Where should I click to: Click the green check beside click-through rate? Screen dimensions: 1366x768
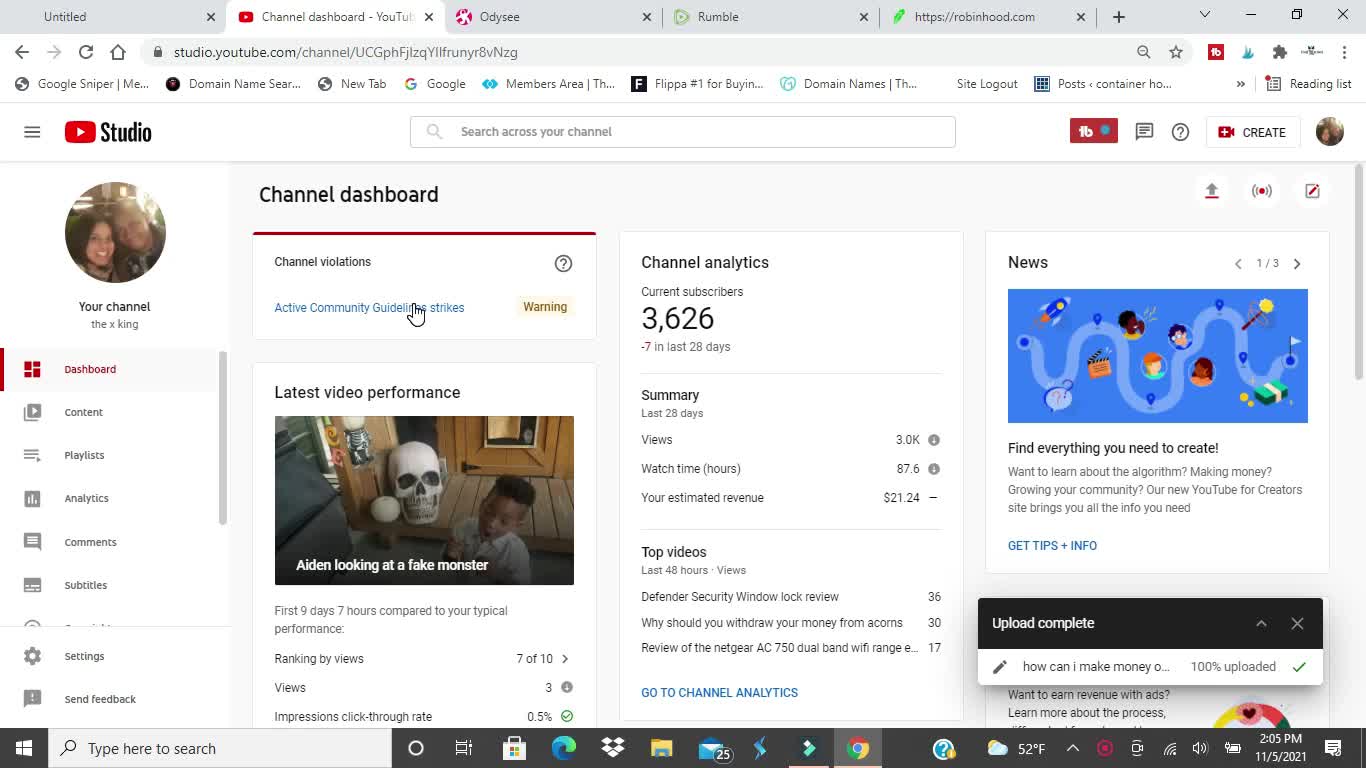point(567,716)
